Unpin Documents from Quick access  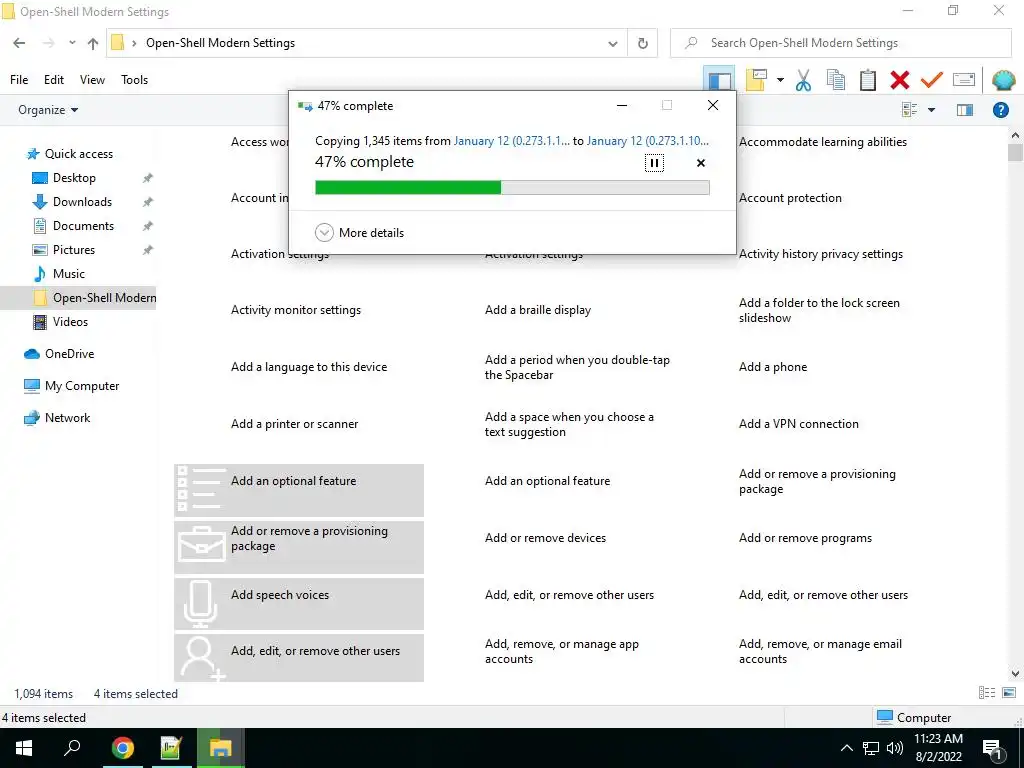pyautogui.click(x=148, y=226)
